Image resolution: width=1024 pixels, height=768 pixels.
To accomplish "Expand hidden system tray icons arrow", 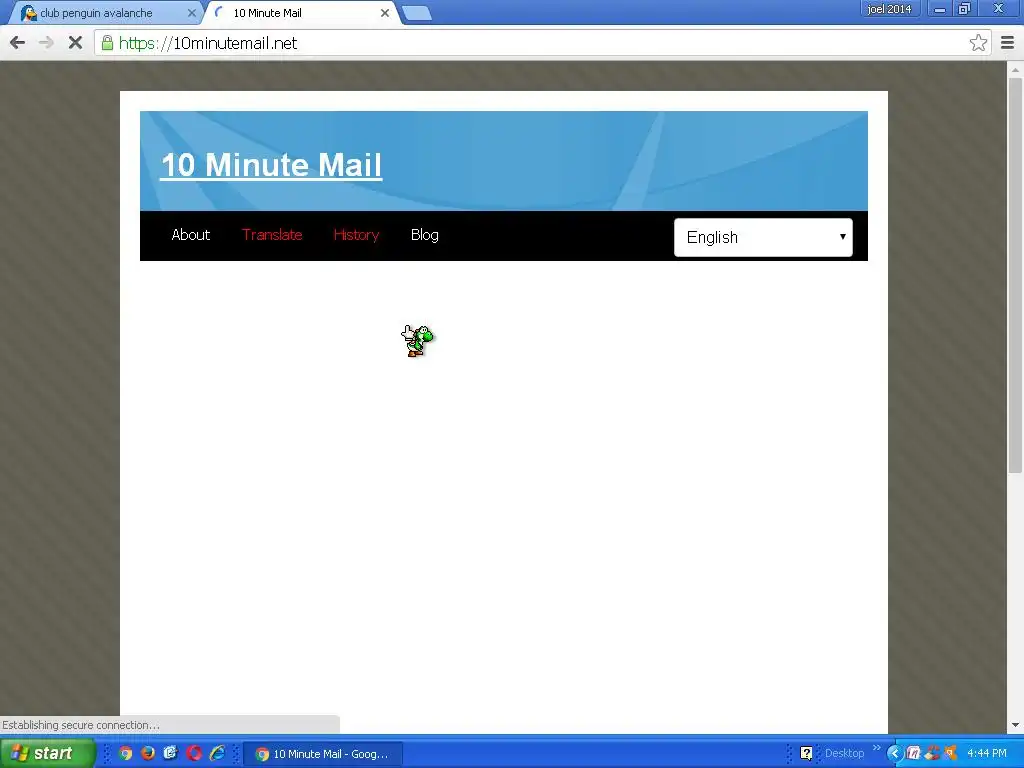I will point(895,754).
